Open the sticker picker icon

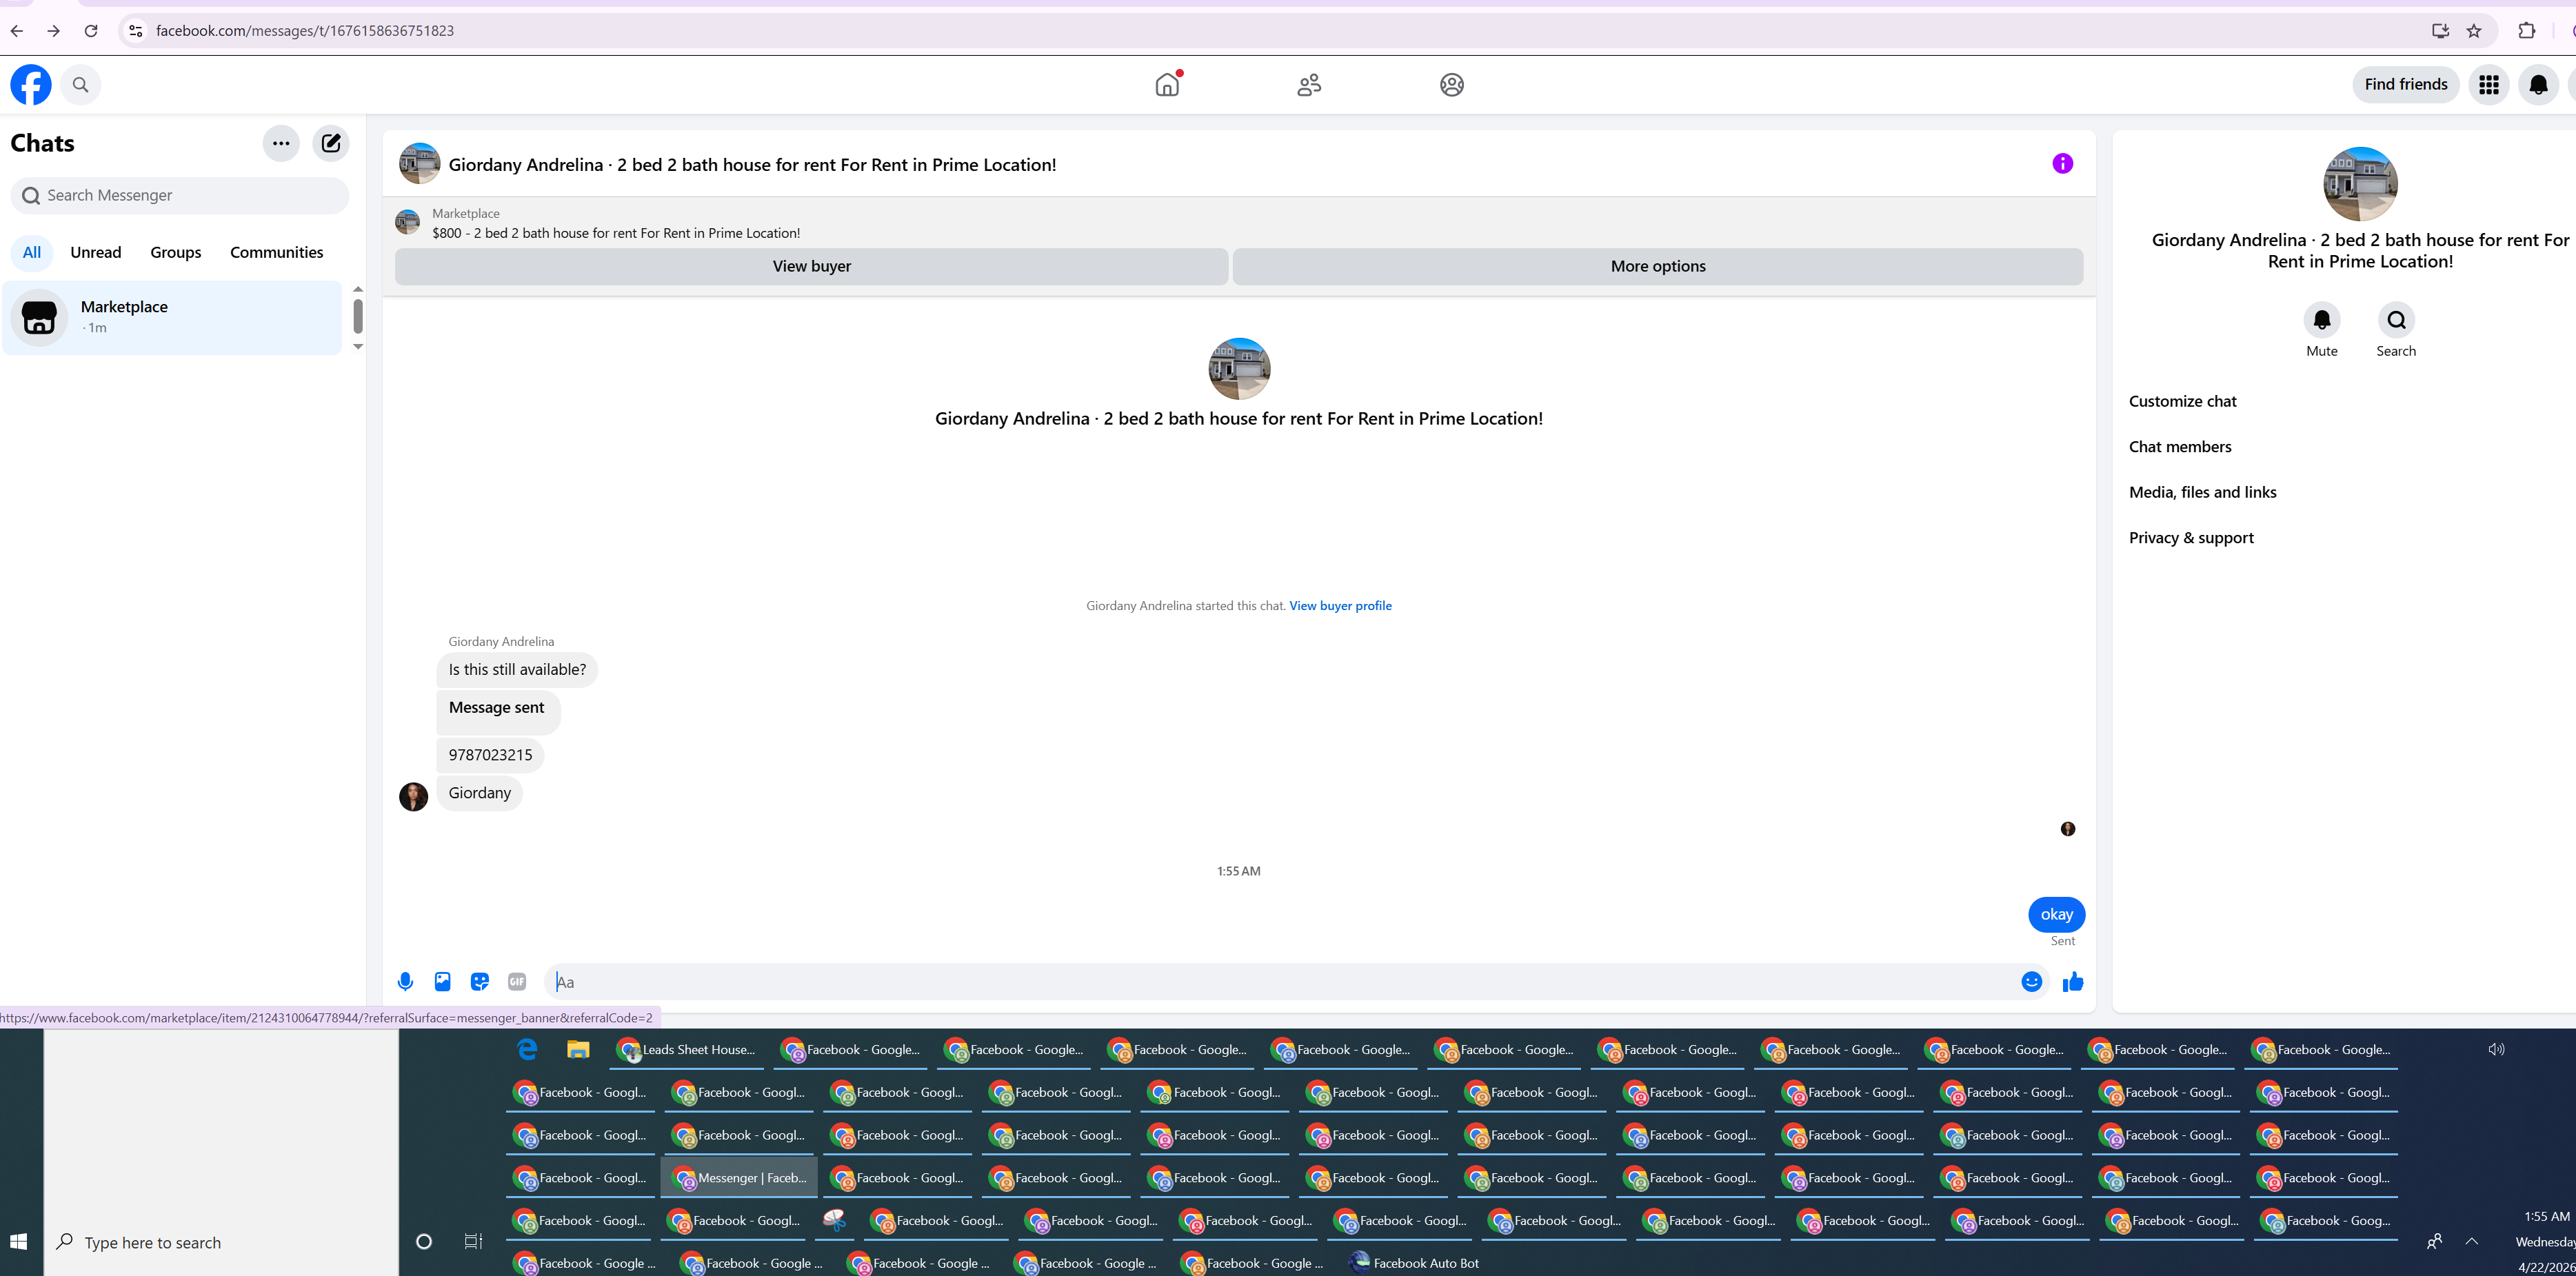[x=480, y=981]
